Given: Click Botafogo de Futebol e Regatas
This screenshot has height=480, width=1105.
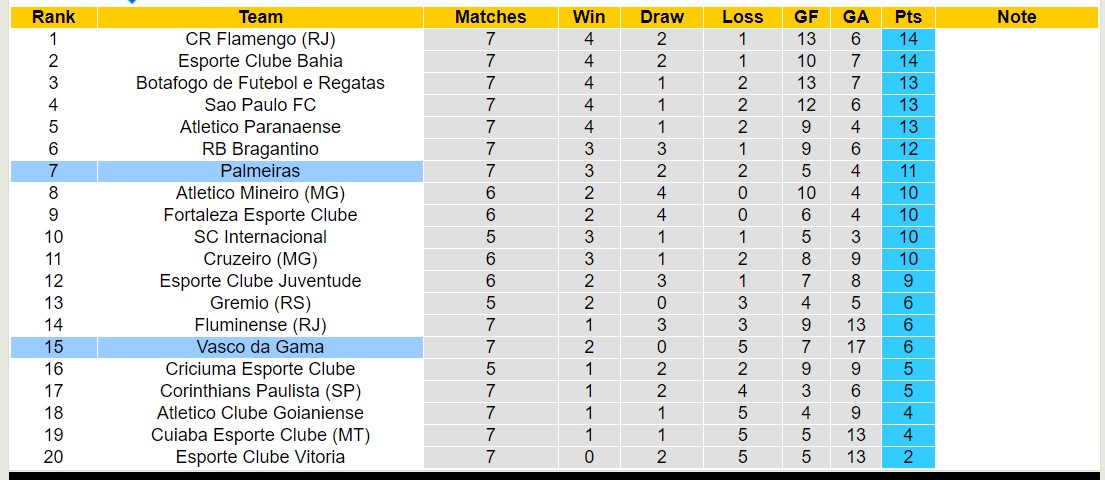Looking at the screenshot, I should click(x=260, y=83).
